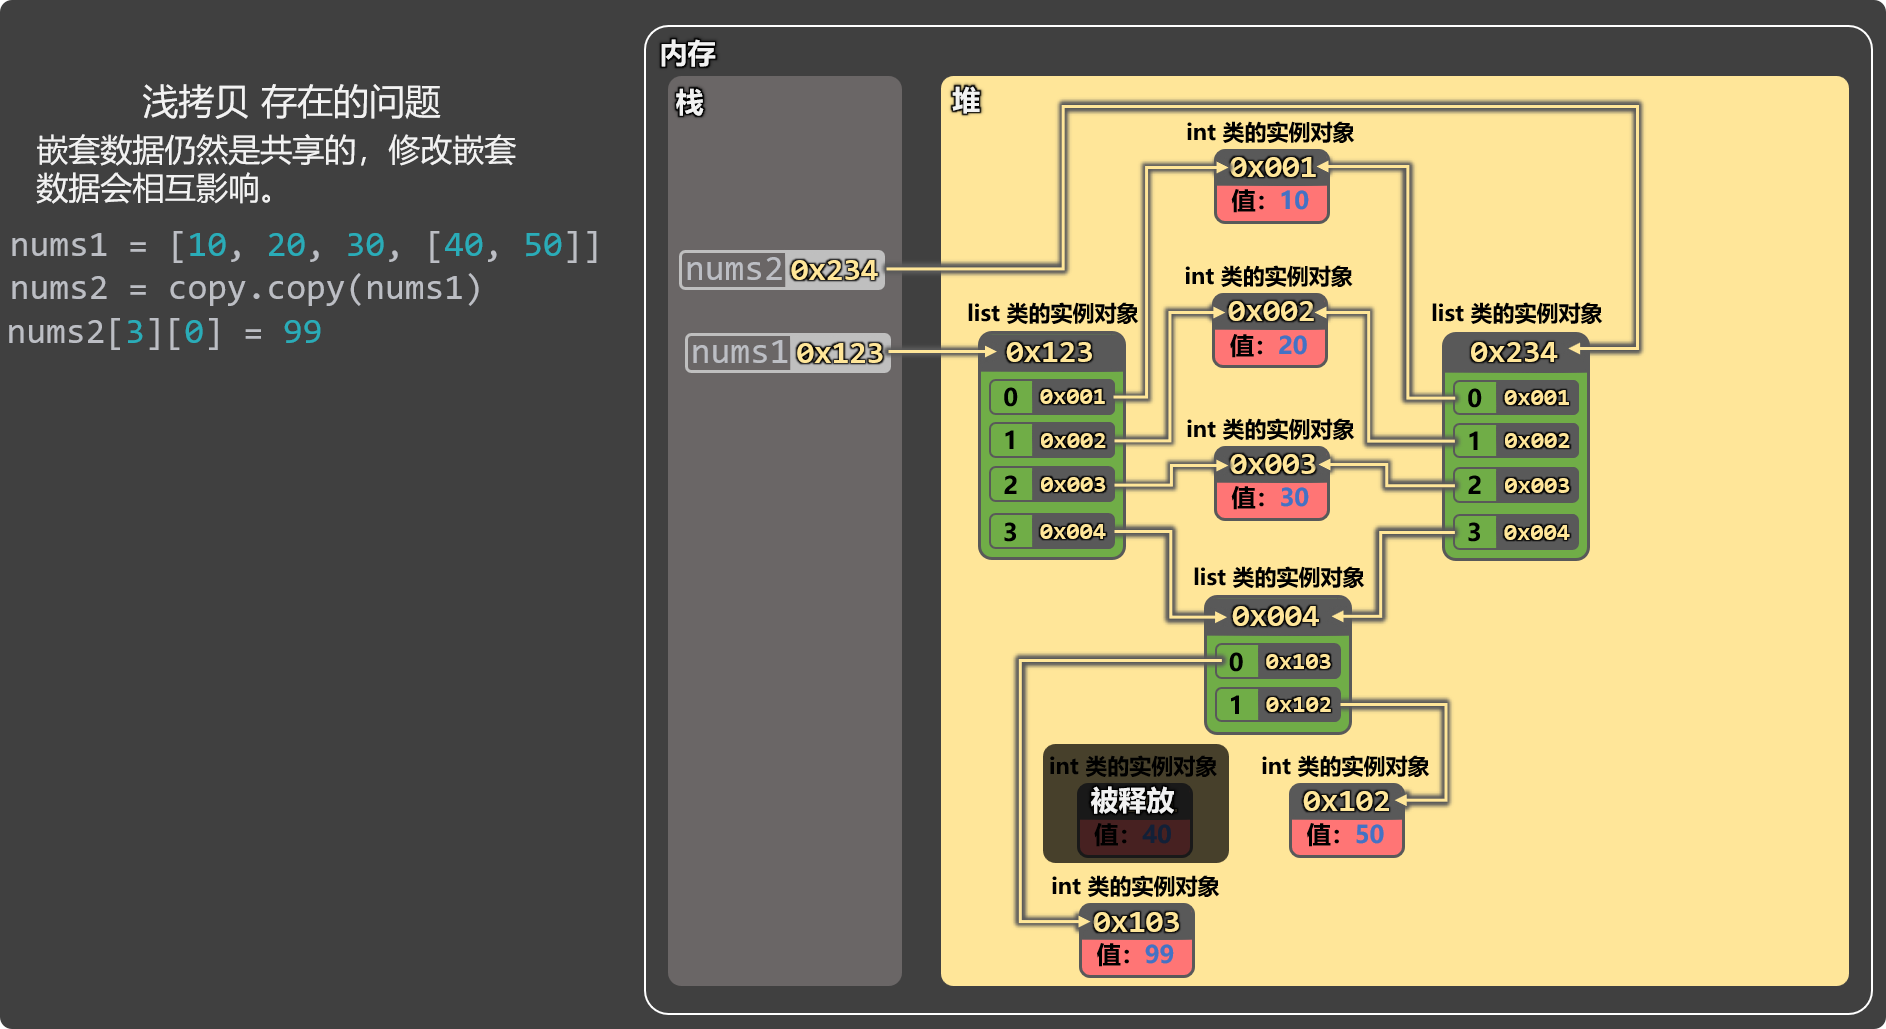
Task: Click label above list 0x004 object
Action: point(1278,578)
